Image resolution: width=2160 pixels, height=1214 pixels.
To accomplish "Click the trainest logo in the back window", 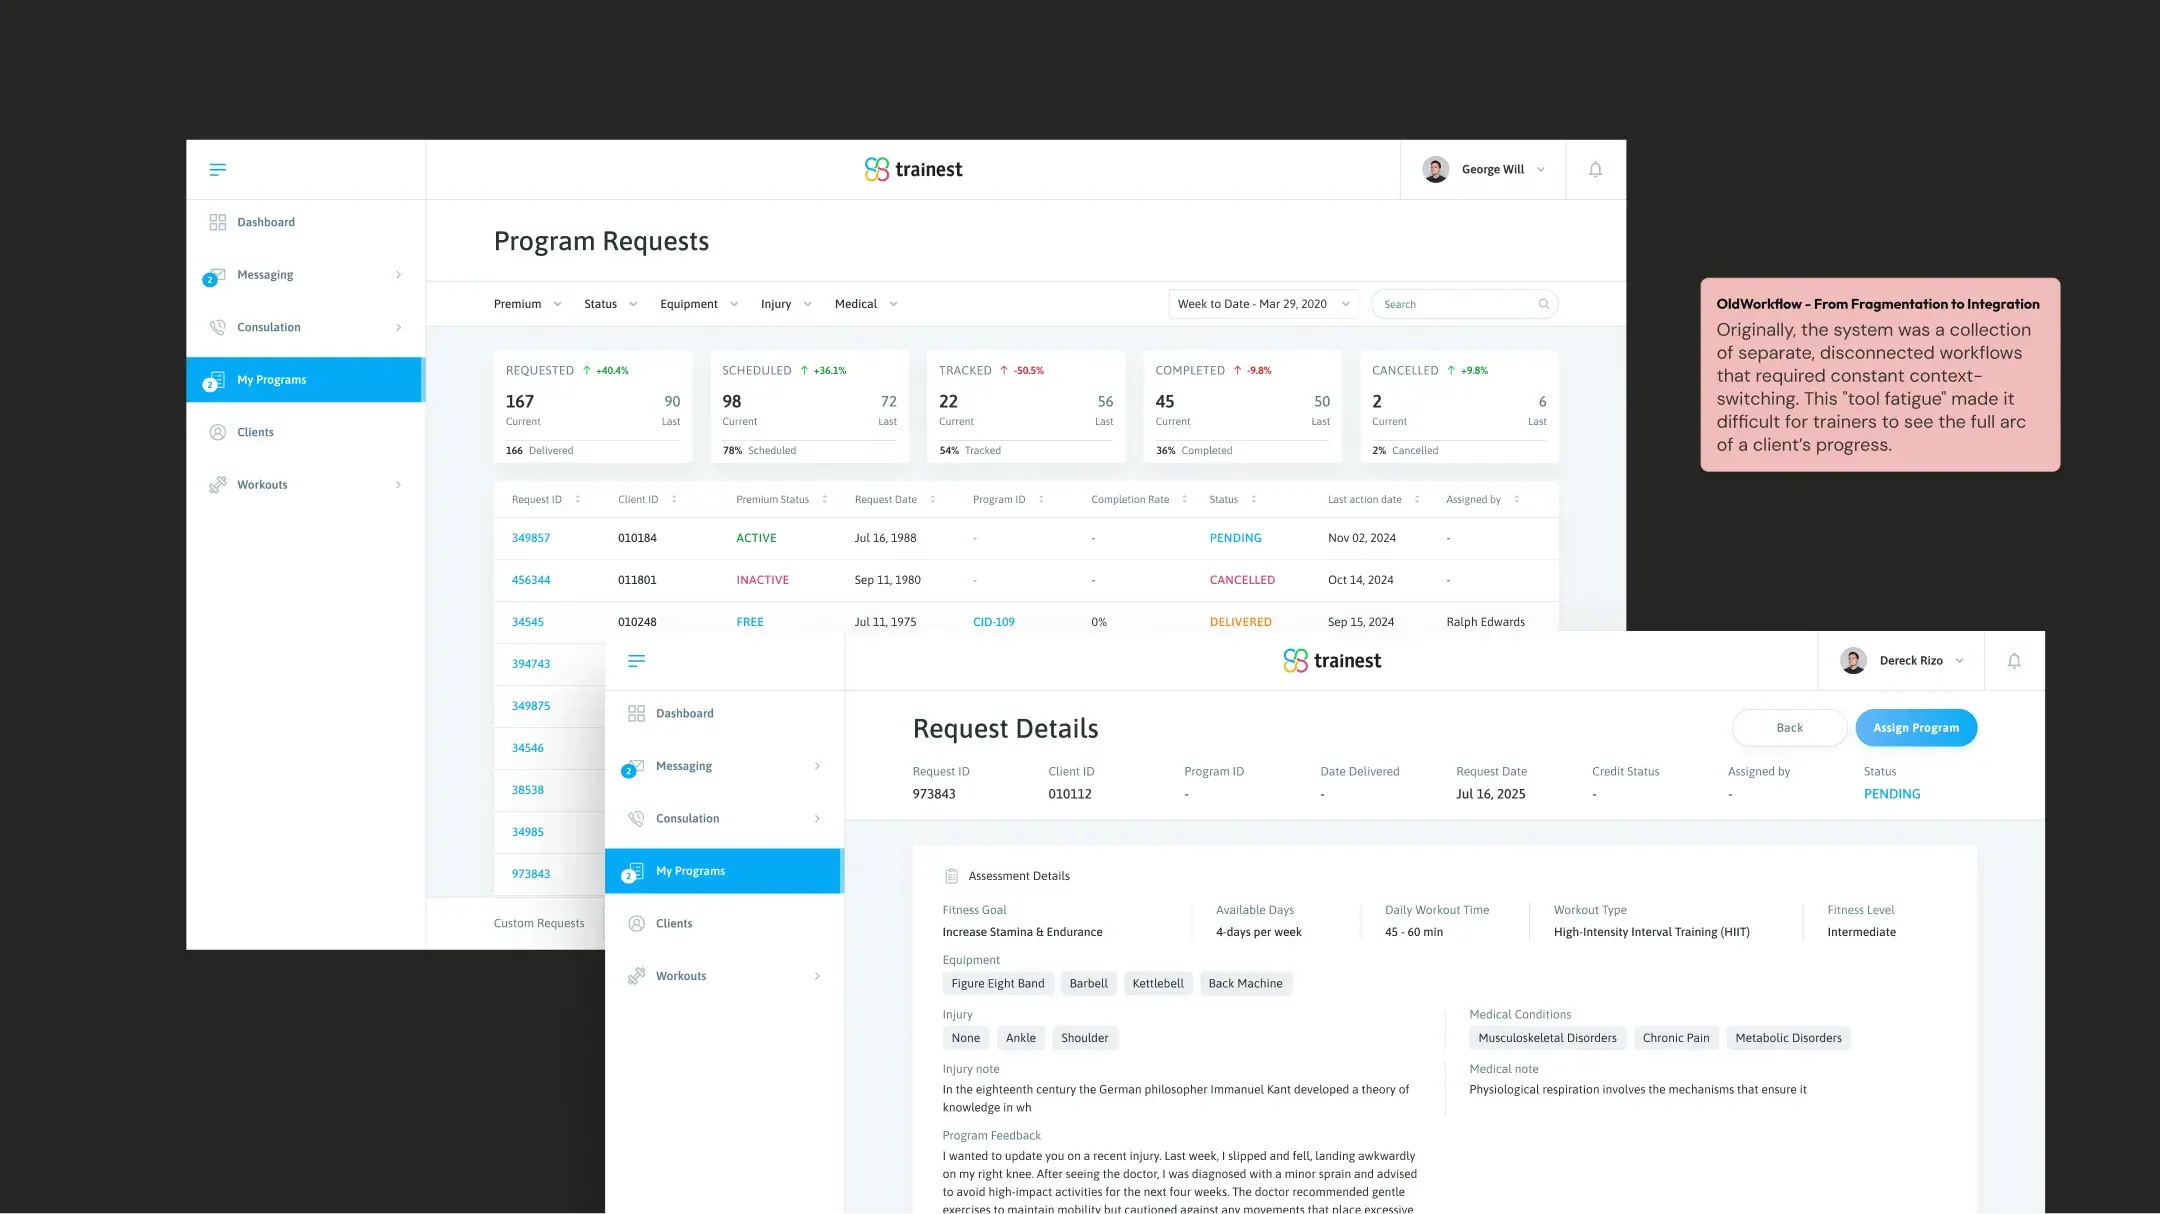I will tap(913, 169).
